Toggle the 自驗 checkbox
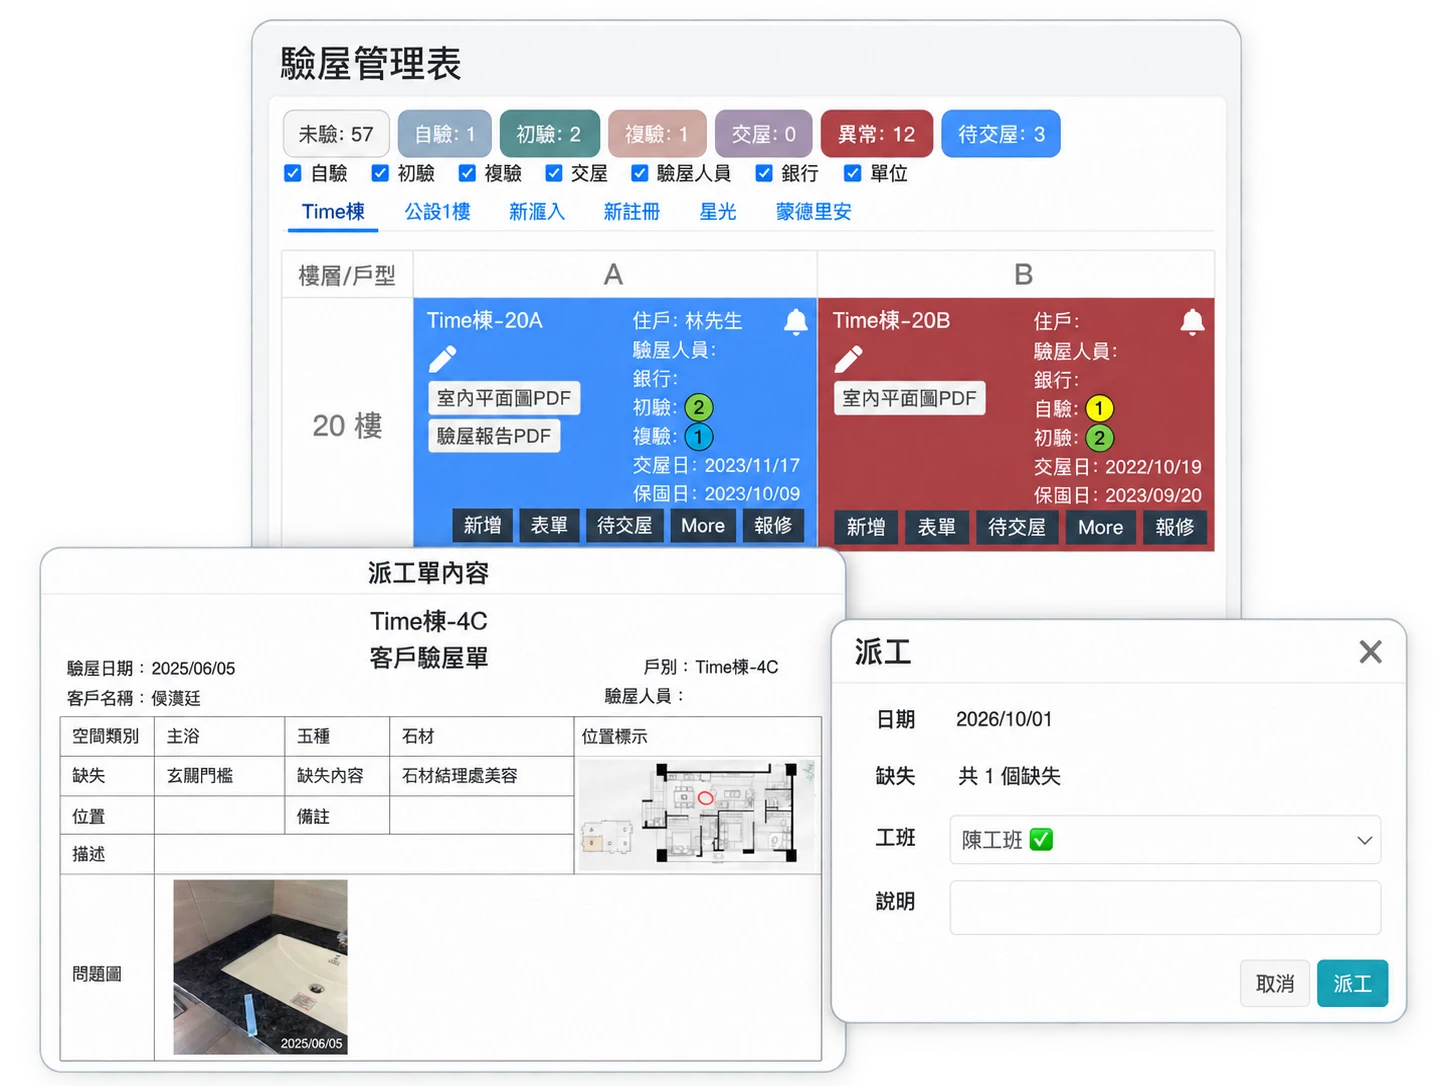 pyautogui.click(x=292, y=173)
